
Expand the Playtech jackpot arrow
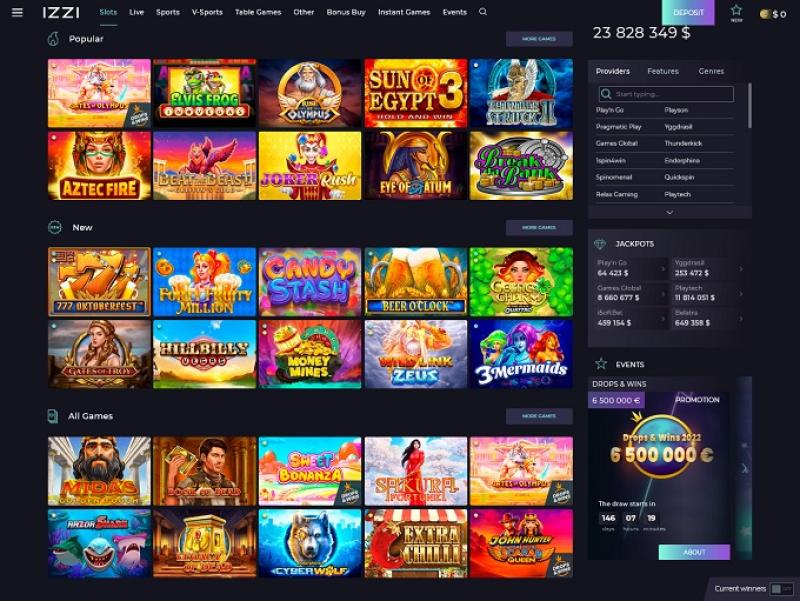point(741,293)
